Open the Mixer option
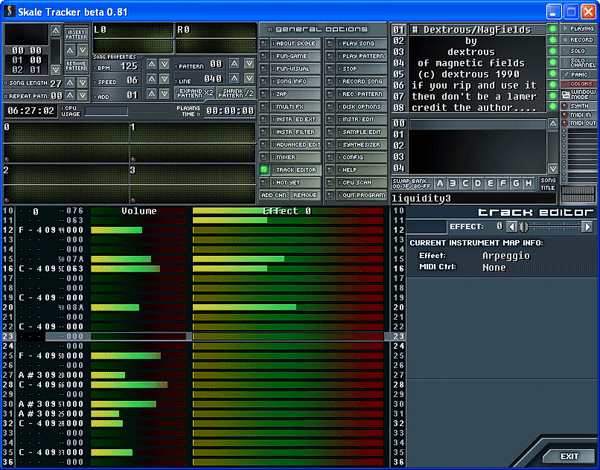This screenshot has width=600, height=470. pos(295,157)
